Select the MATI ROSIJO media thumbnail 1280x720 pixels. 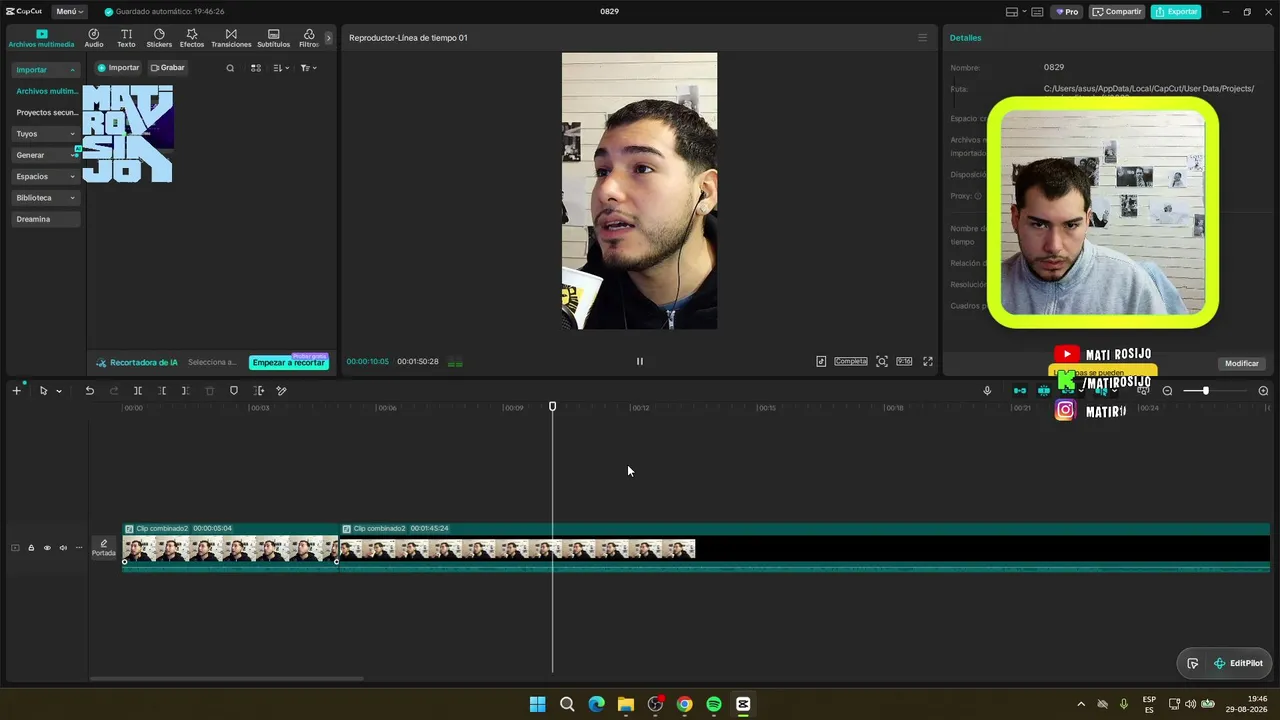[x=128, y=134]
